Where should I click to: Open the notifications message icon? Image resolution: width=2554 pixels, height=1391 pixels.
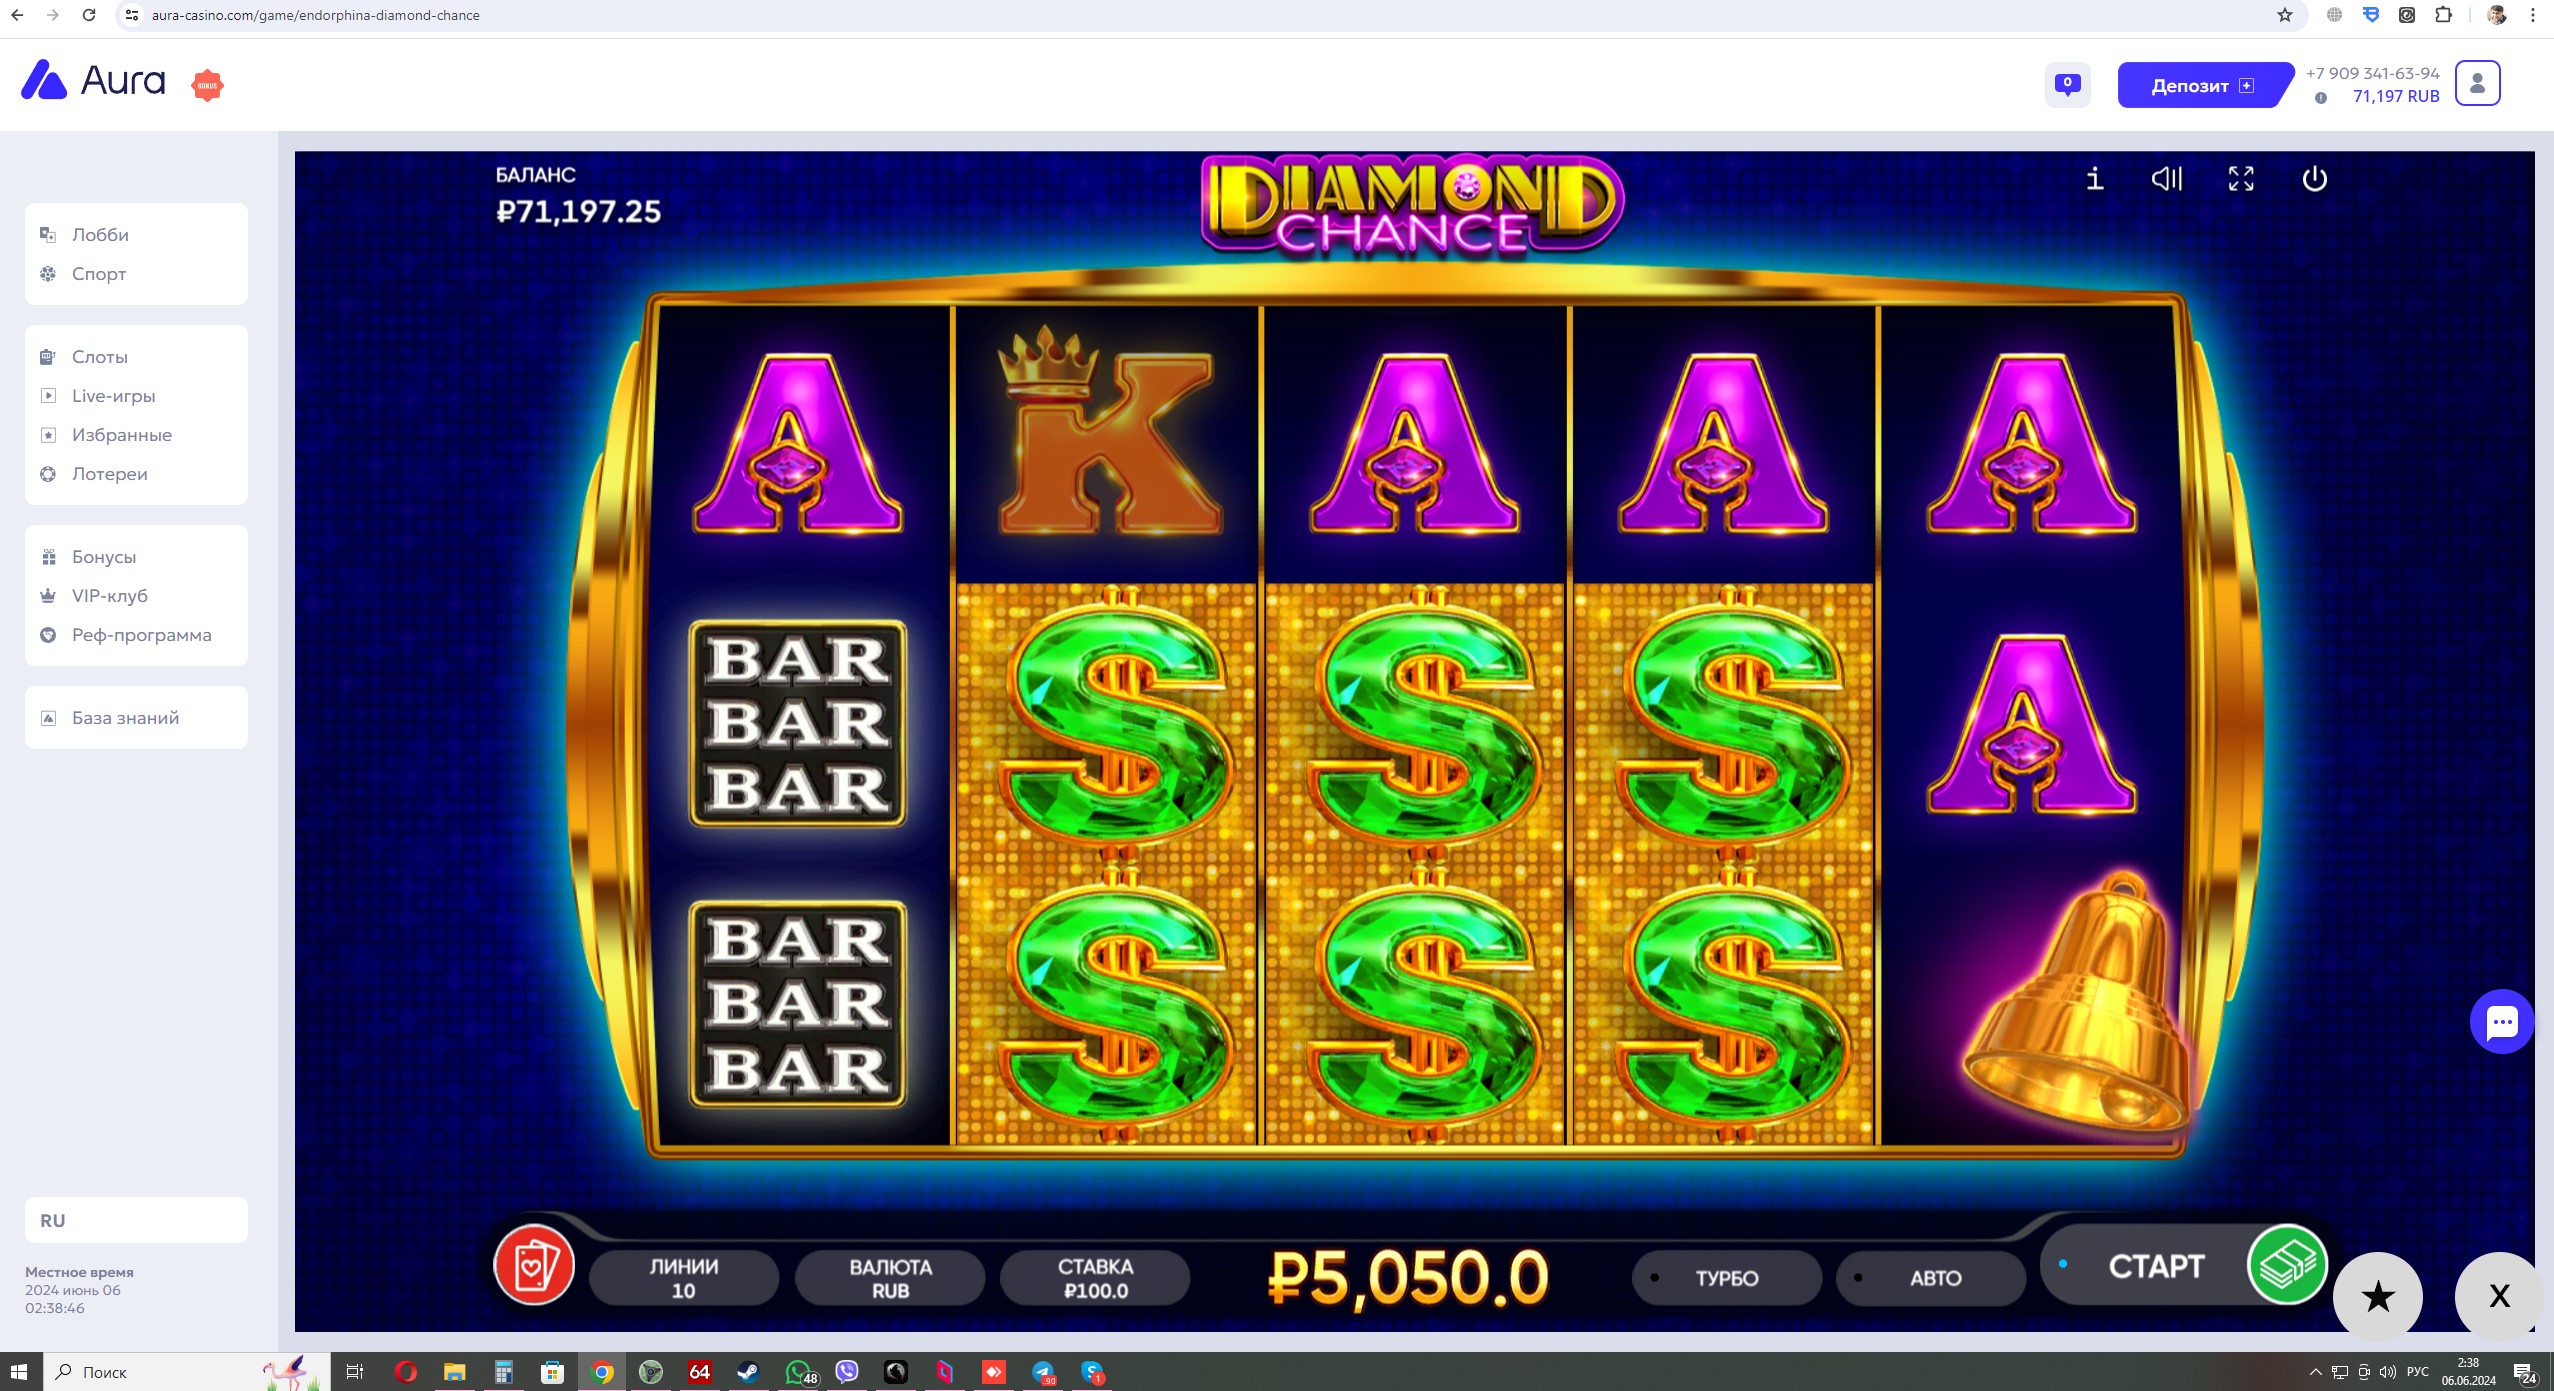coord(2067,84)
